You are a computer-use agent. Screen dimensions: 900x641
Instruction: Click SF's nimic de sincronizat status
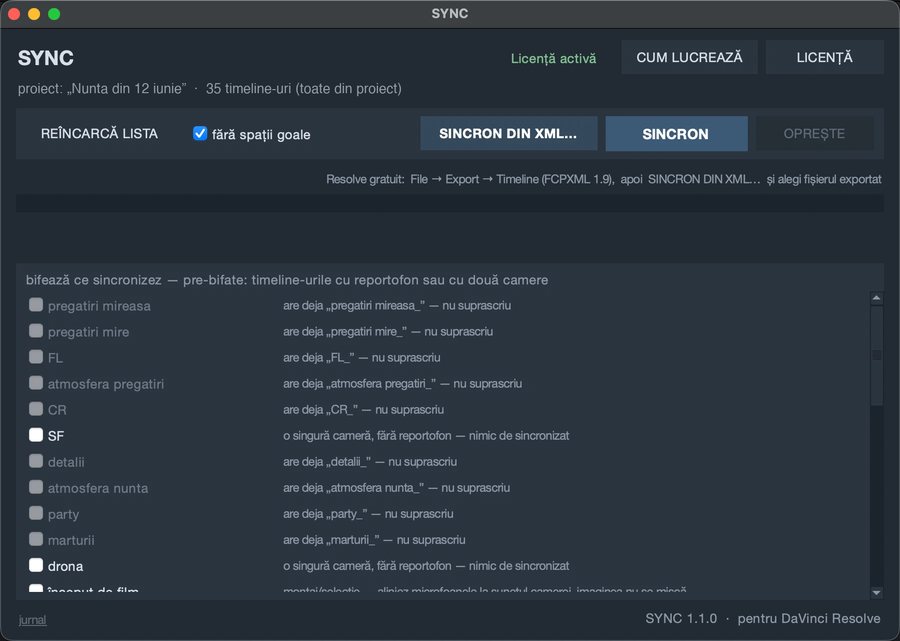point(426,436)
